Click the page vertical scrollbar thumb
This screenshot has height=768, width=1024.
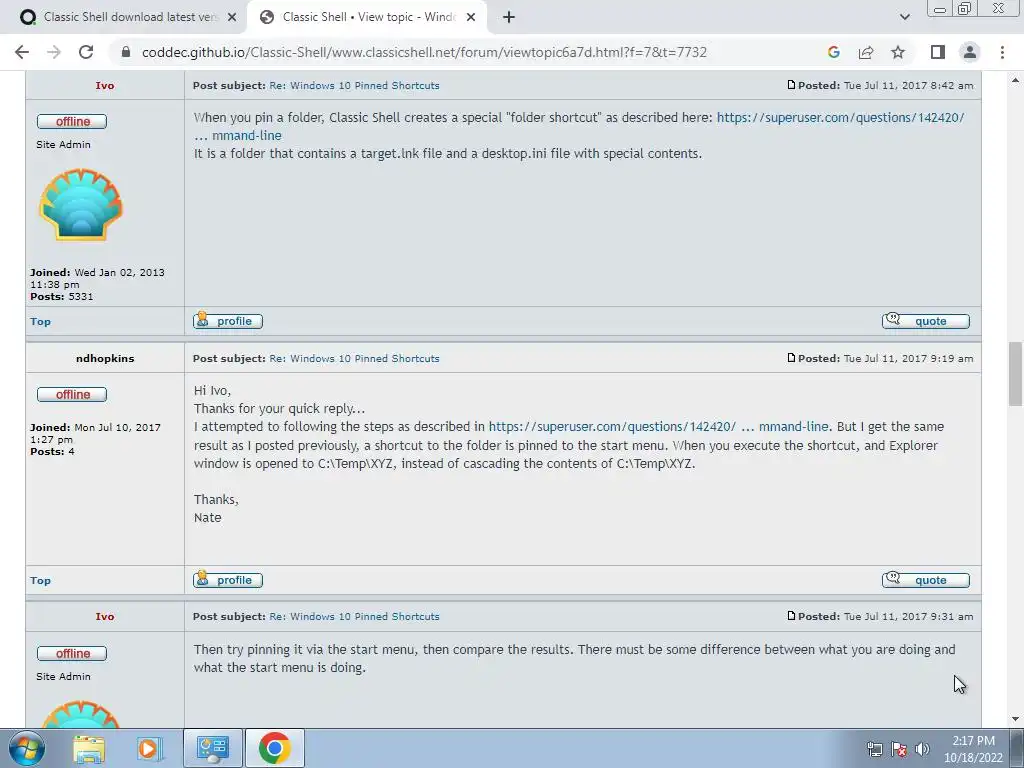coord(1015,374)
